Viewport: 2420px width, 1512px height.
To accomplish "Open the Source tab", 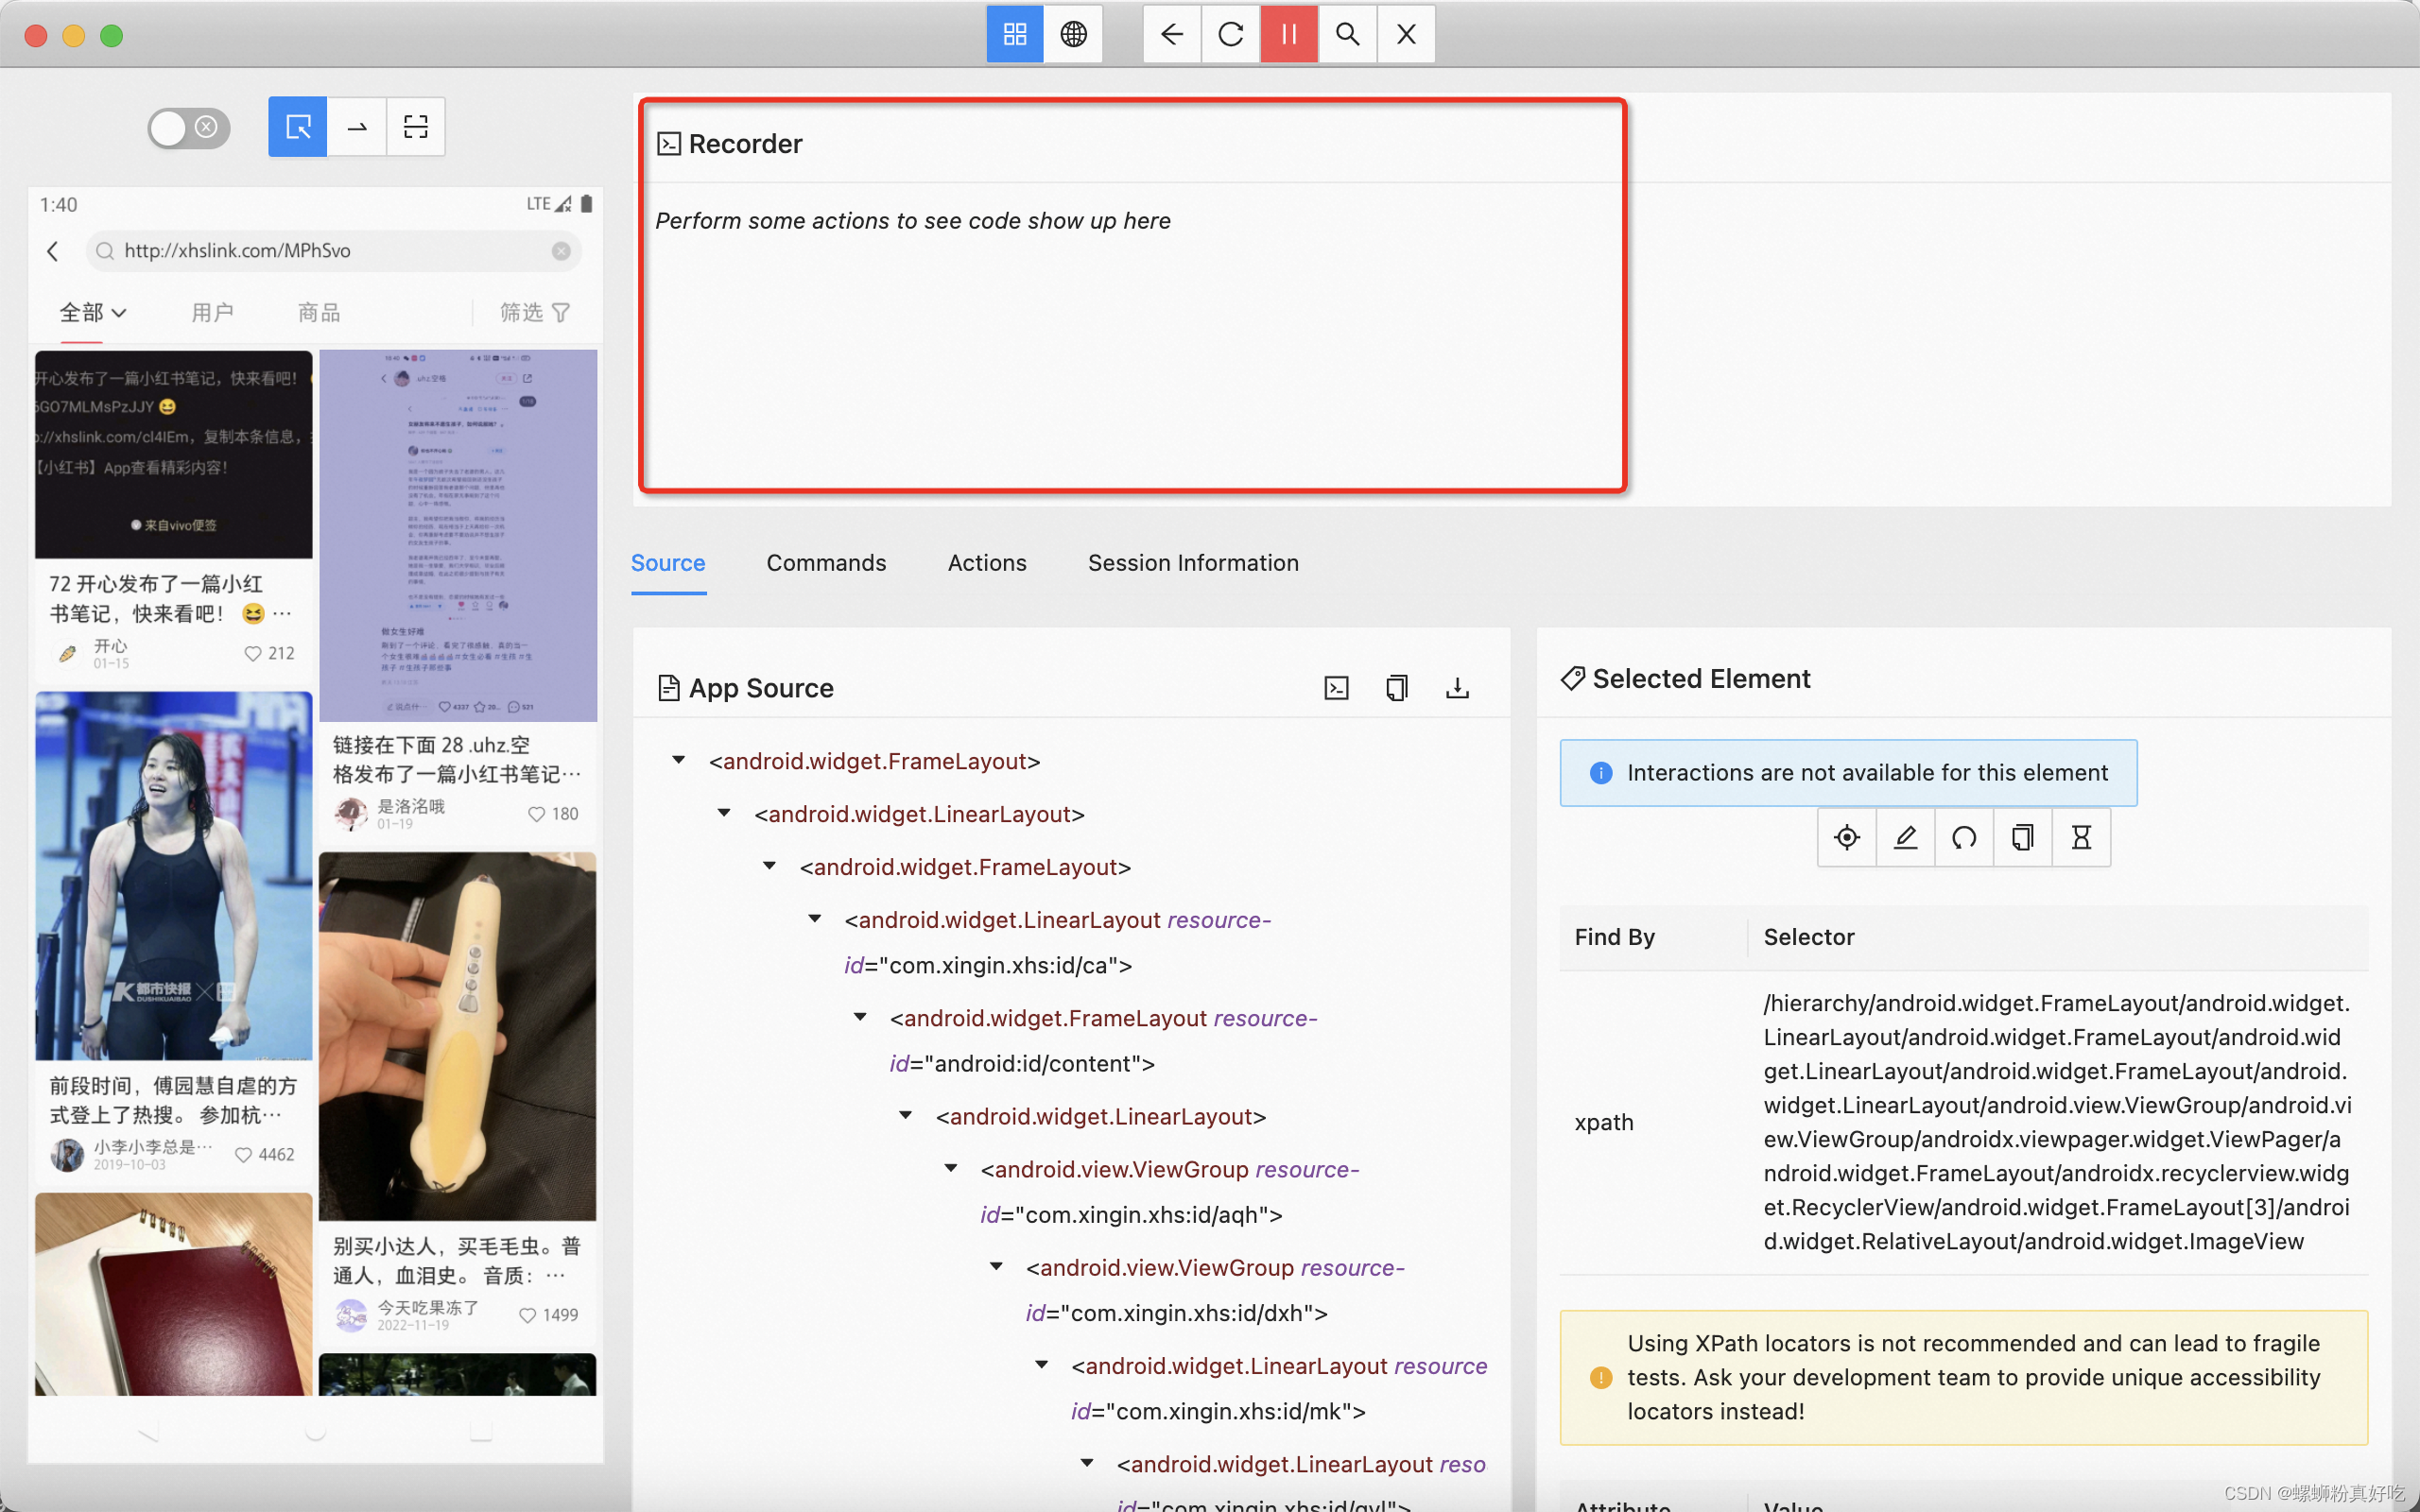I will coord(668,563).
